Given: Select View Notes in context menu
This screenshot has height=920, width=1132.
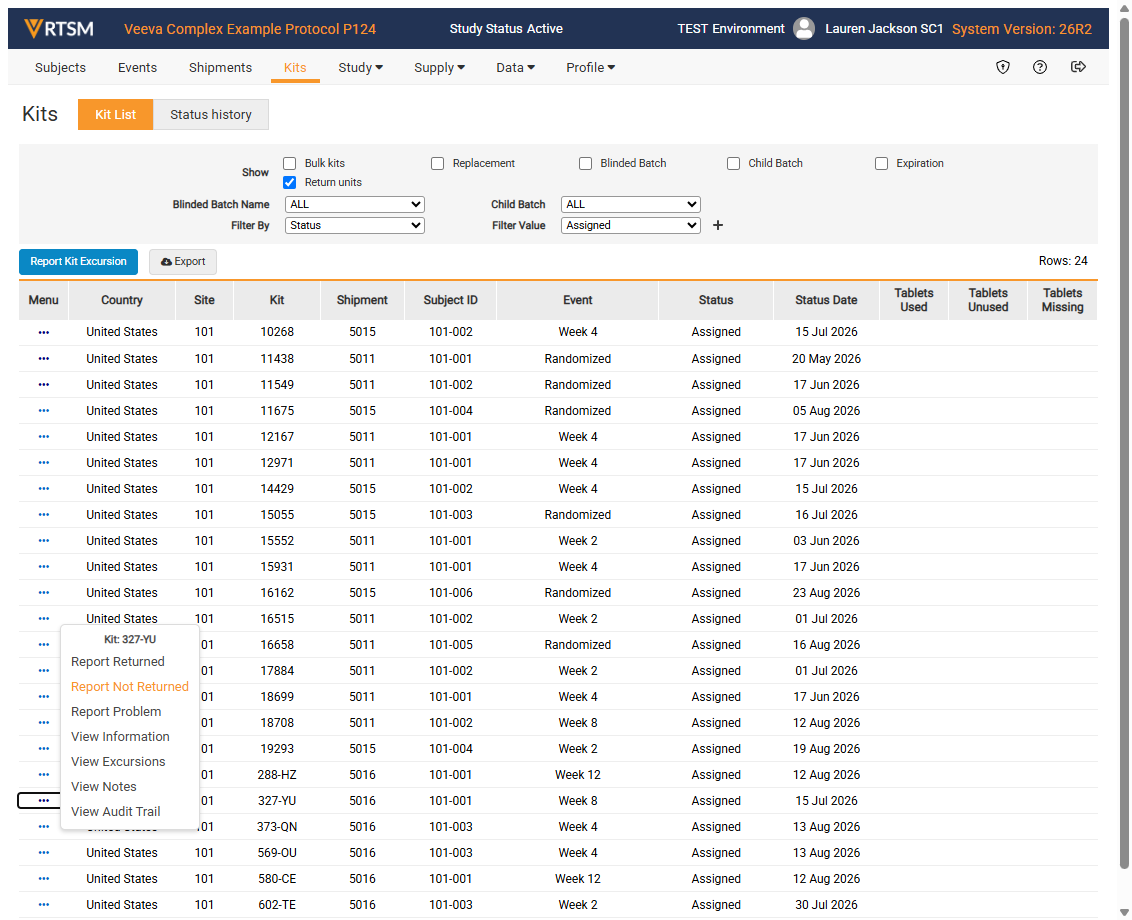Looking at the screenshot, I should 104,787.
